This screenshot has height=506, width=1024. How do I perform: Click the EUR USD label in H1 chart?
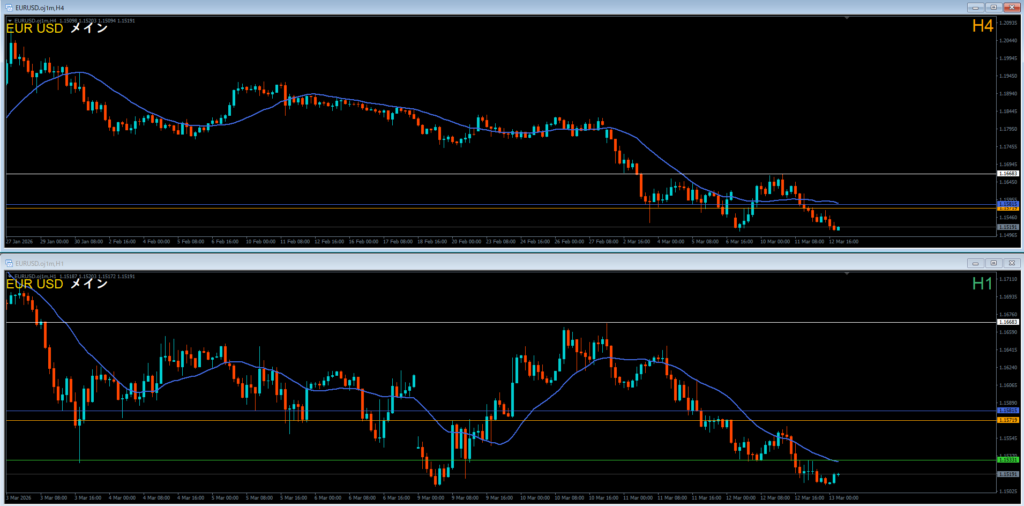point(35,284)
